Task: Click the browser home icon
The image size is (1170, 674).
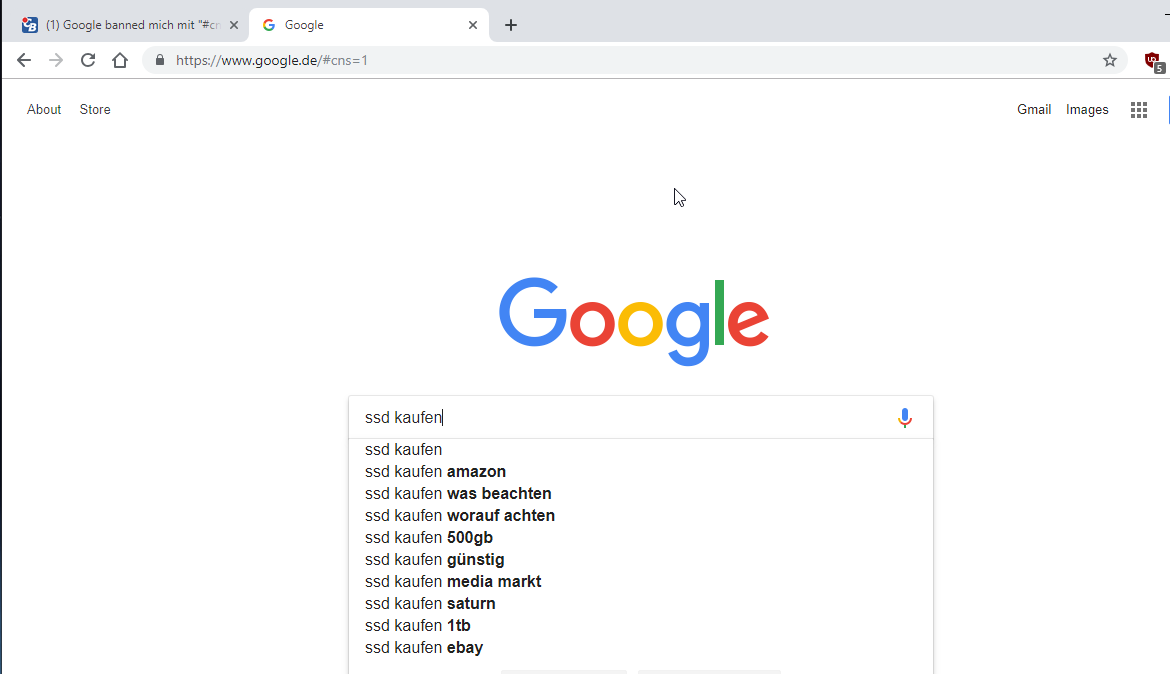Action: coord(120,60)
